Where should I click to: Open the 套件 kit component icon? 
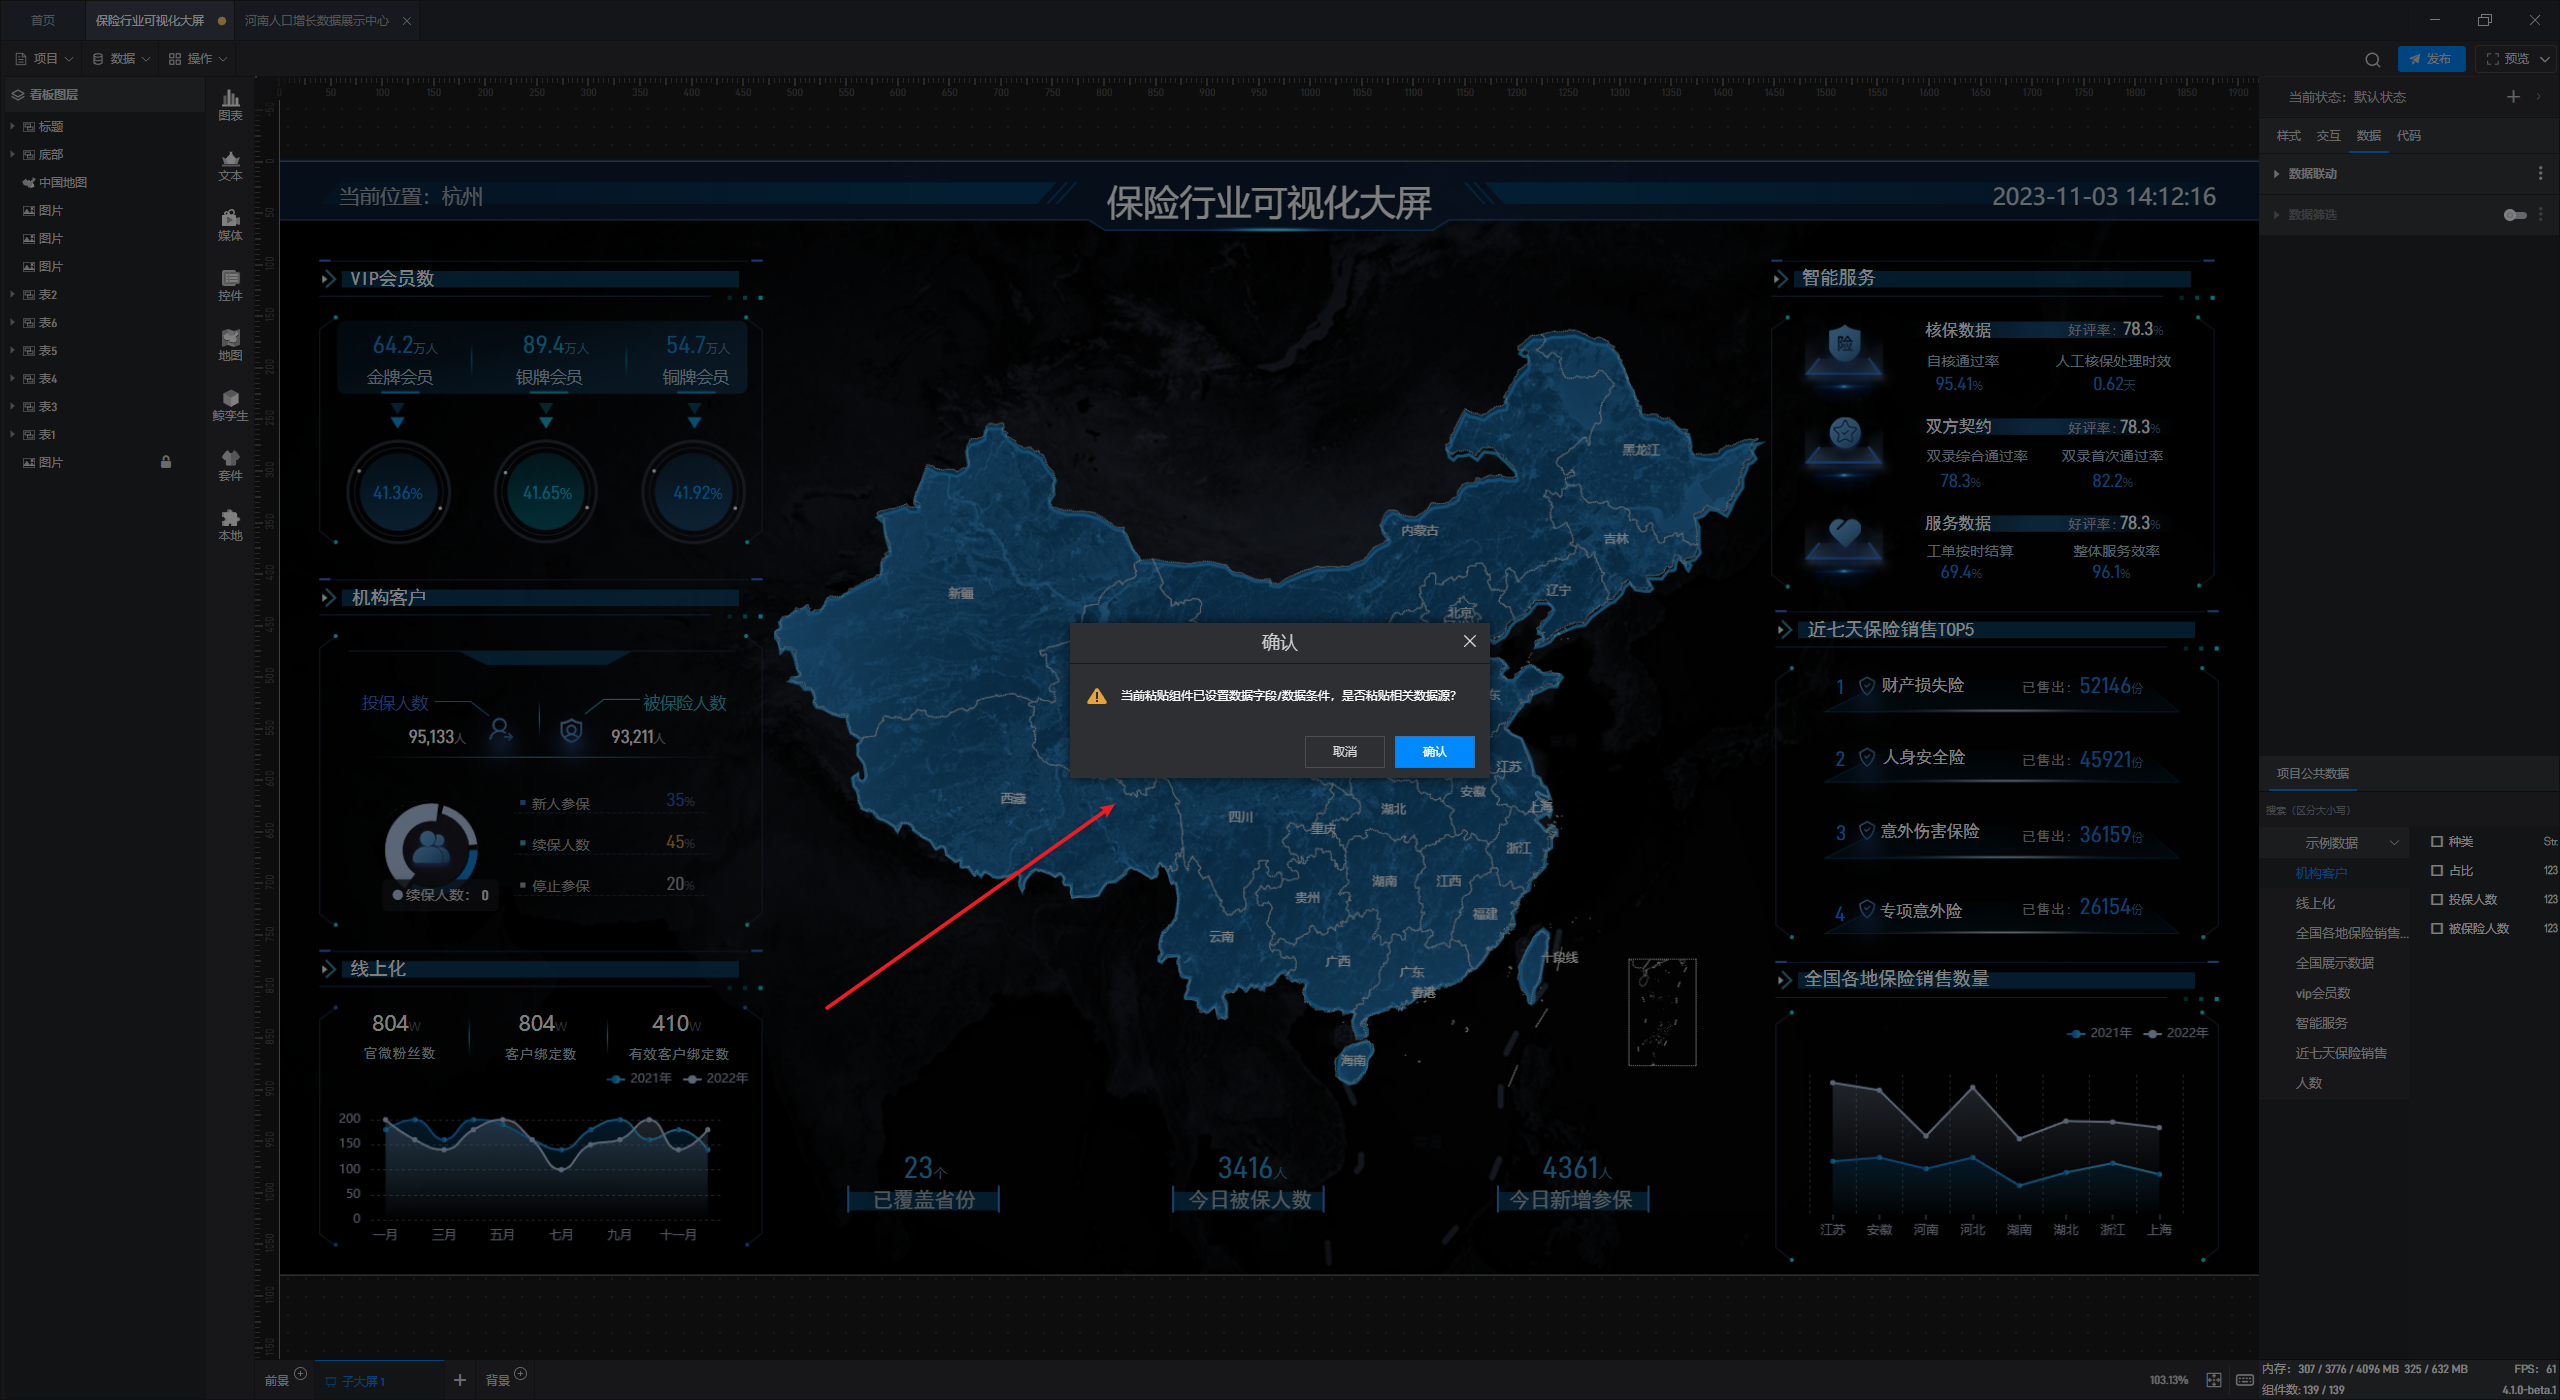[230, 464]
